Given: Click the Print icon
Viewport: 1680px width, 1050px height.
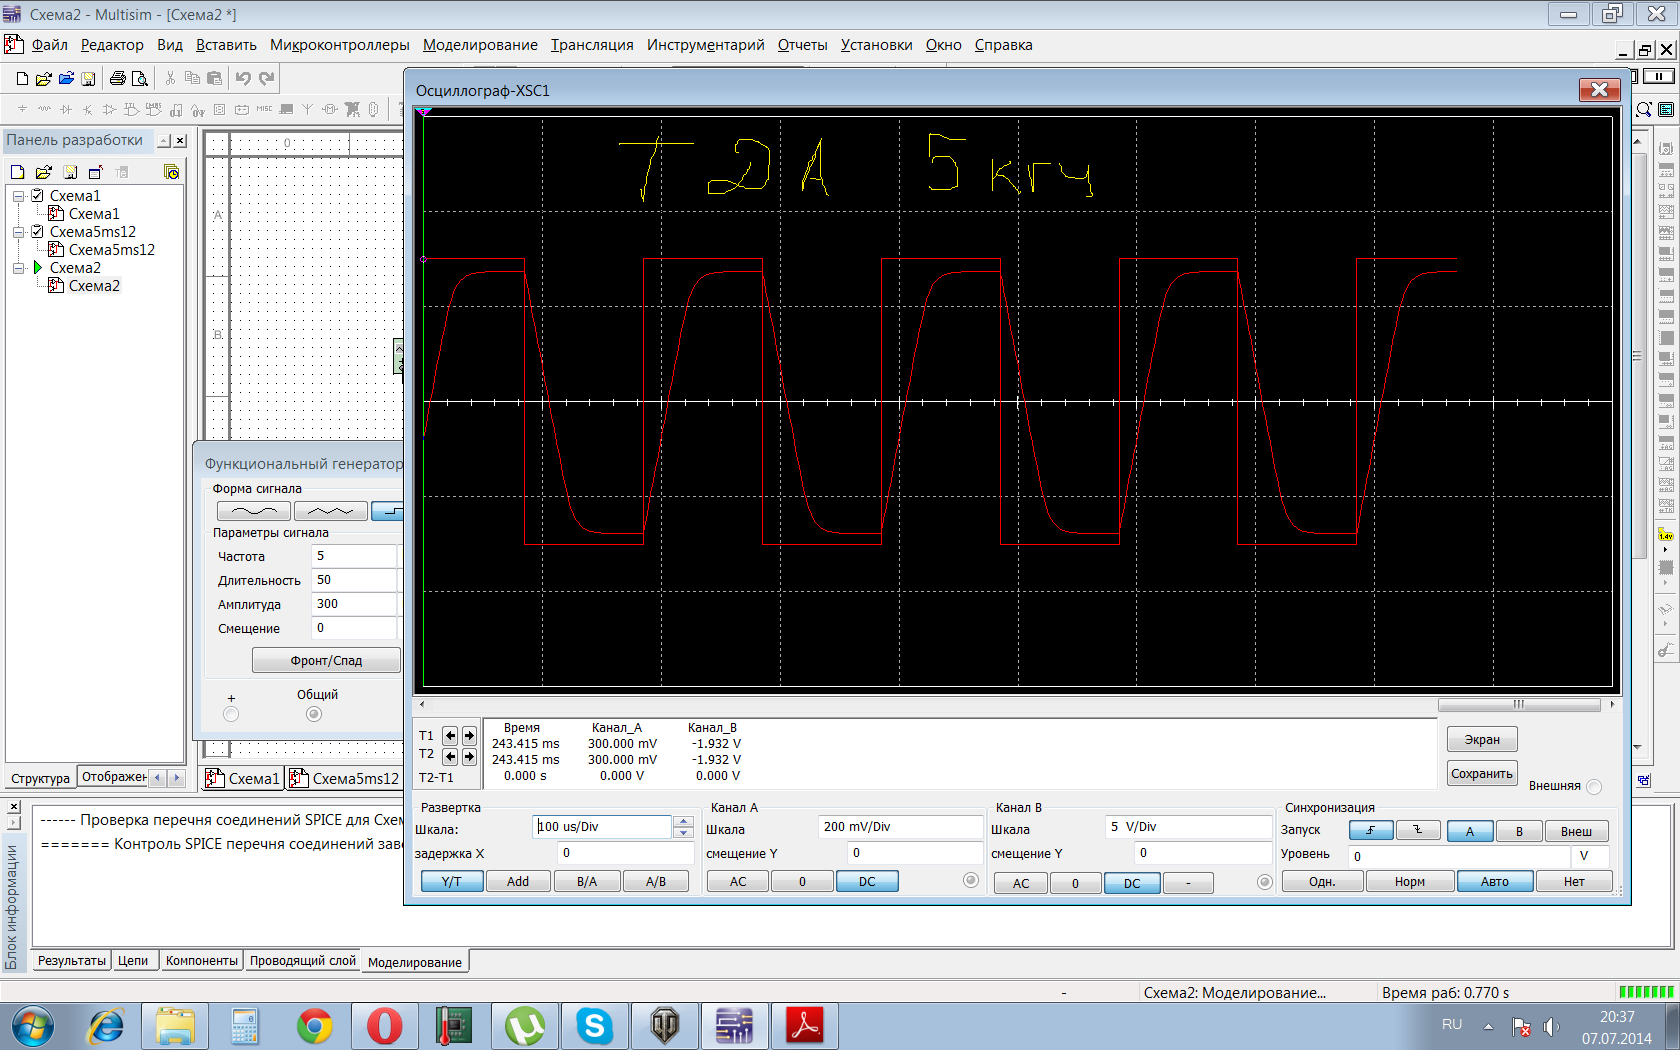Looking at the screenshot, I should (x=118, y=78).
